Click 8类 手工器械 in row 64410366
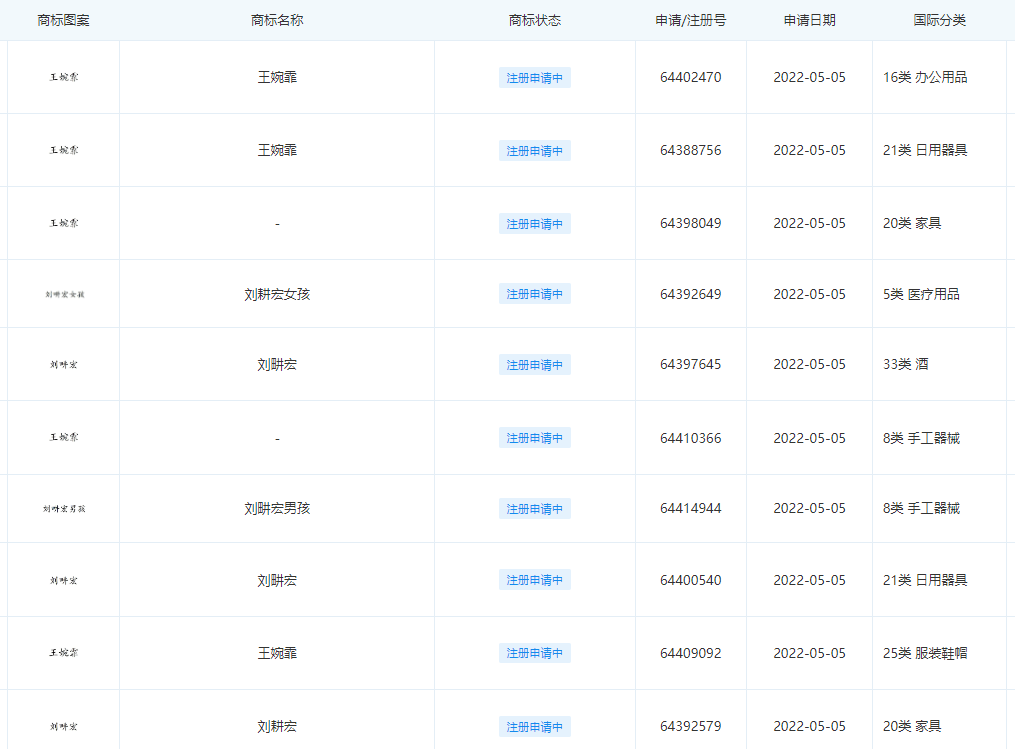This screenshot has width=1015, height=749. coord(921,438)
